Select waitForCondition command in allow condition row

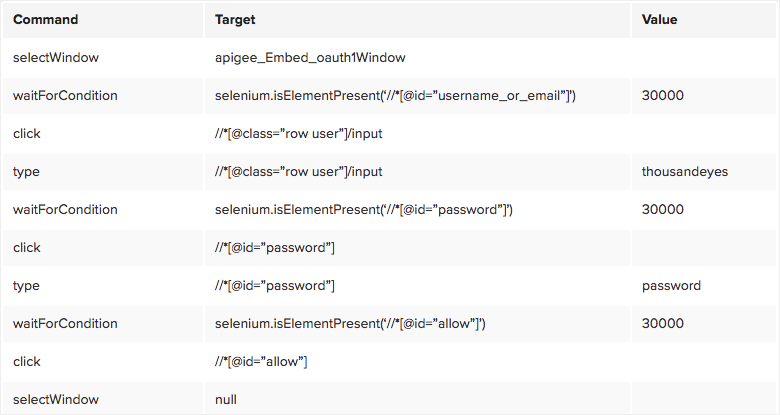coord(65,324)
